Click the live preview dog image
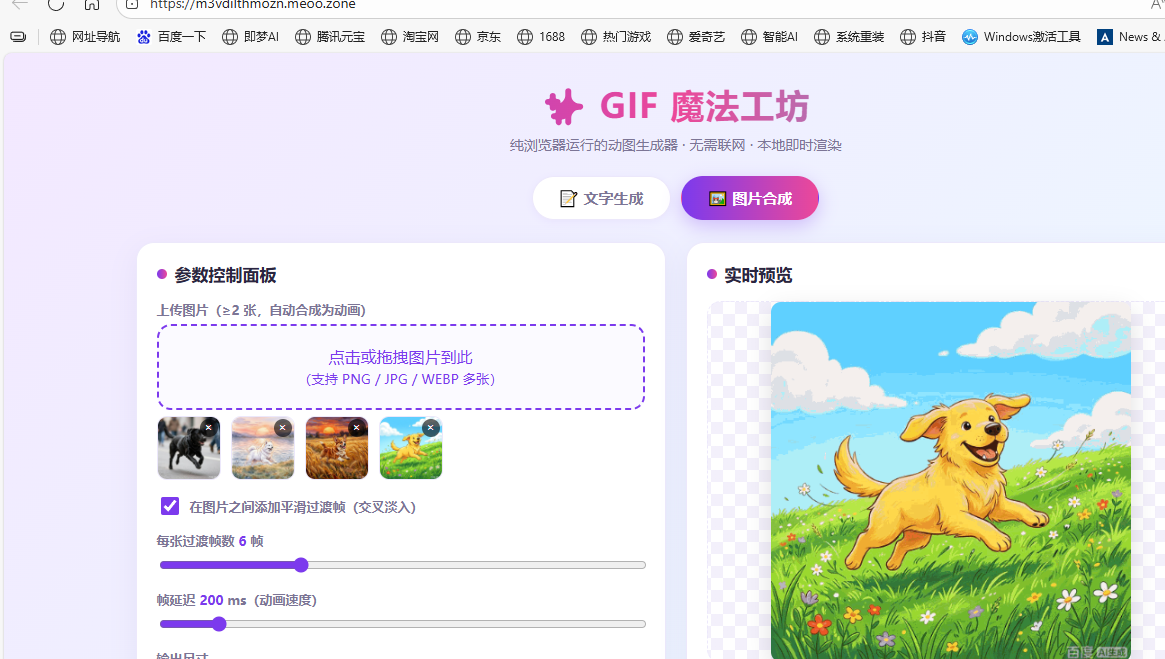Viewport: 1165px width, 659px height. pos(950,480)
